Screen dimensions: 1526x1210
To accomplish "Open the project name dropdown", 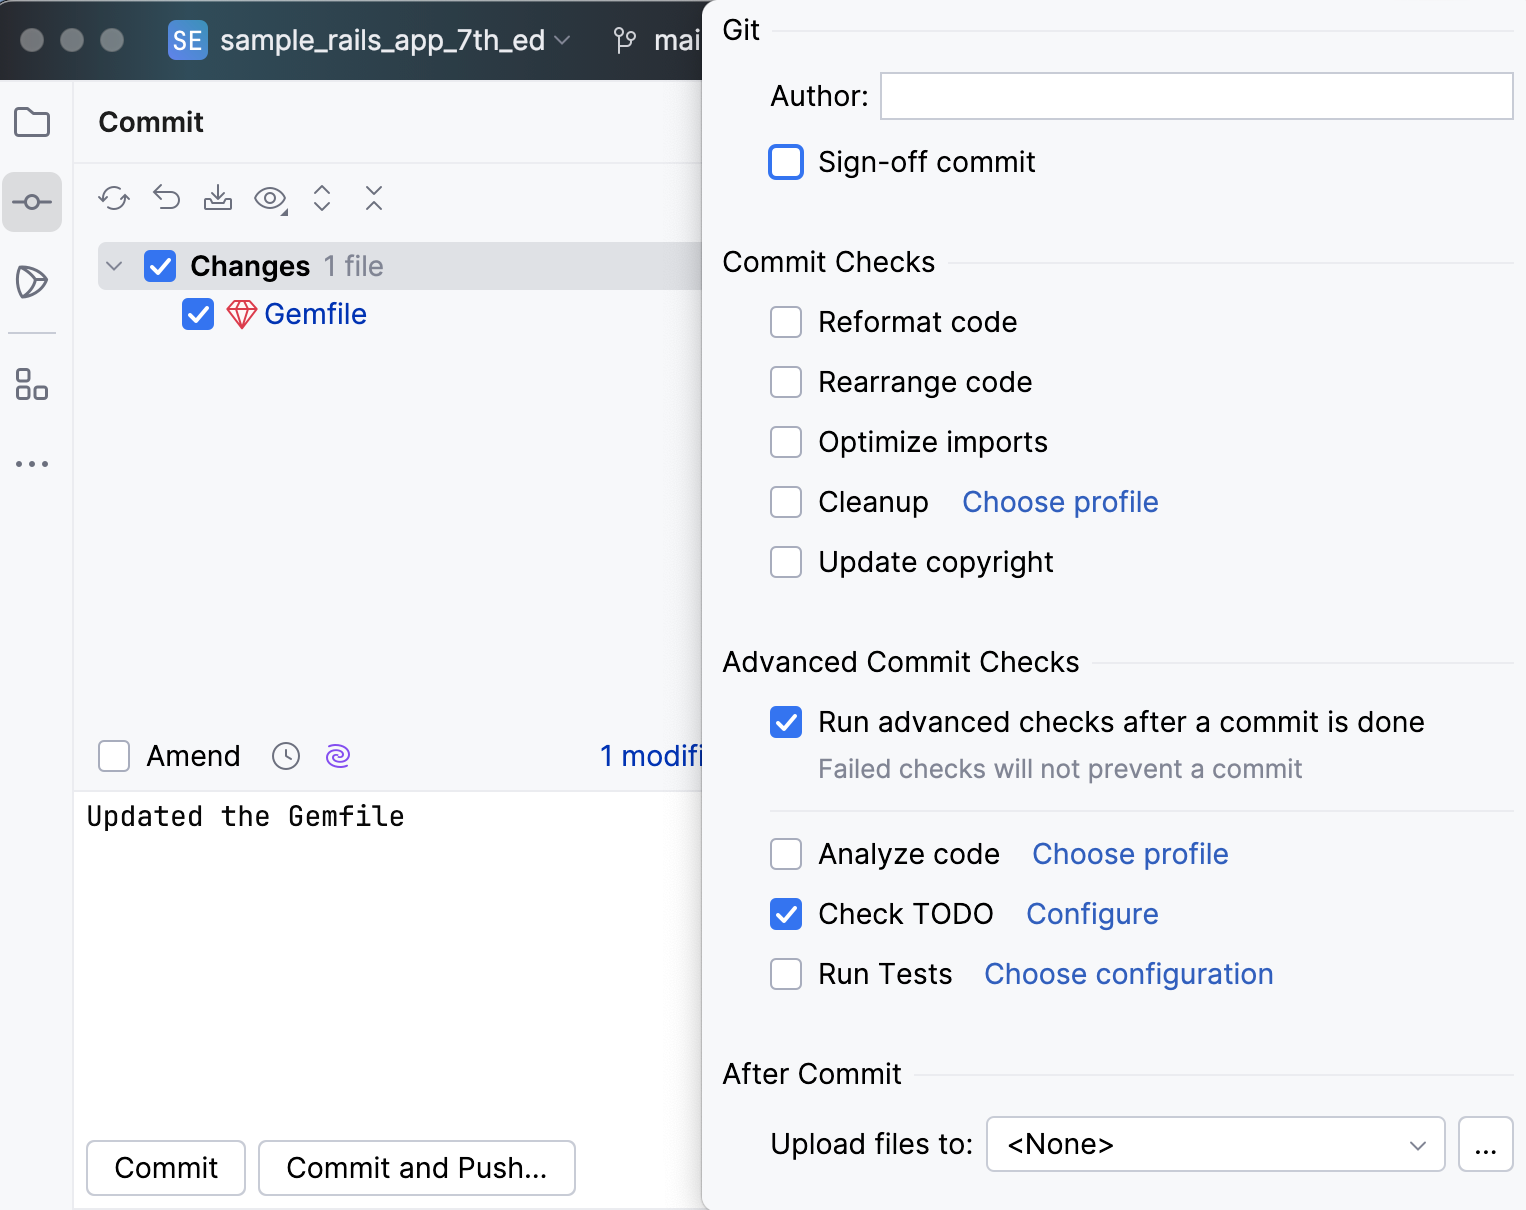I will (x=562, y=41).
